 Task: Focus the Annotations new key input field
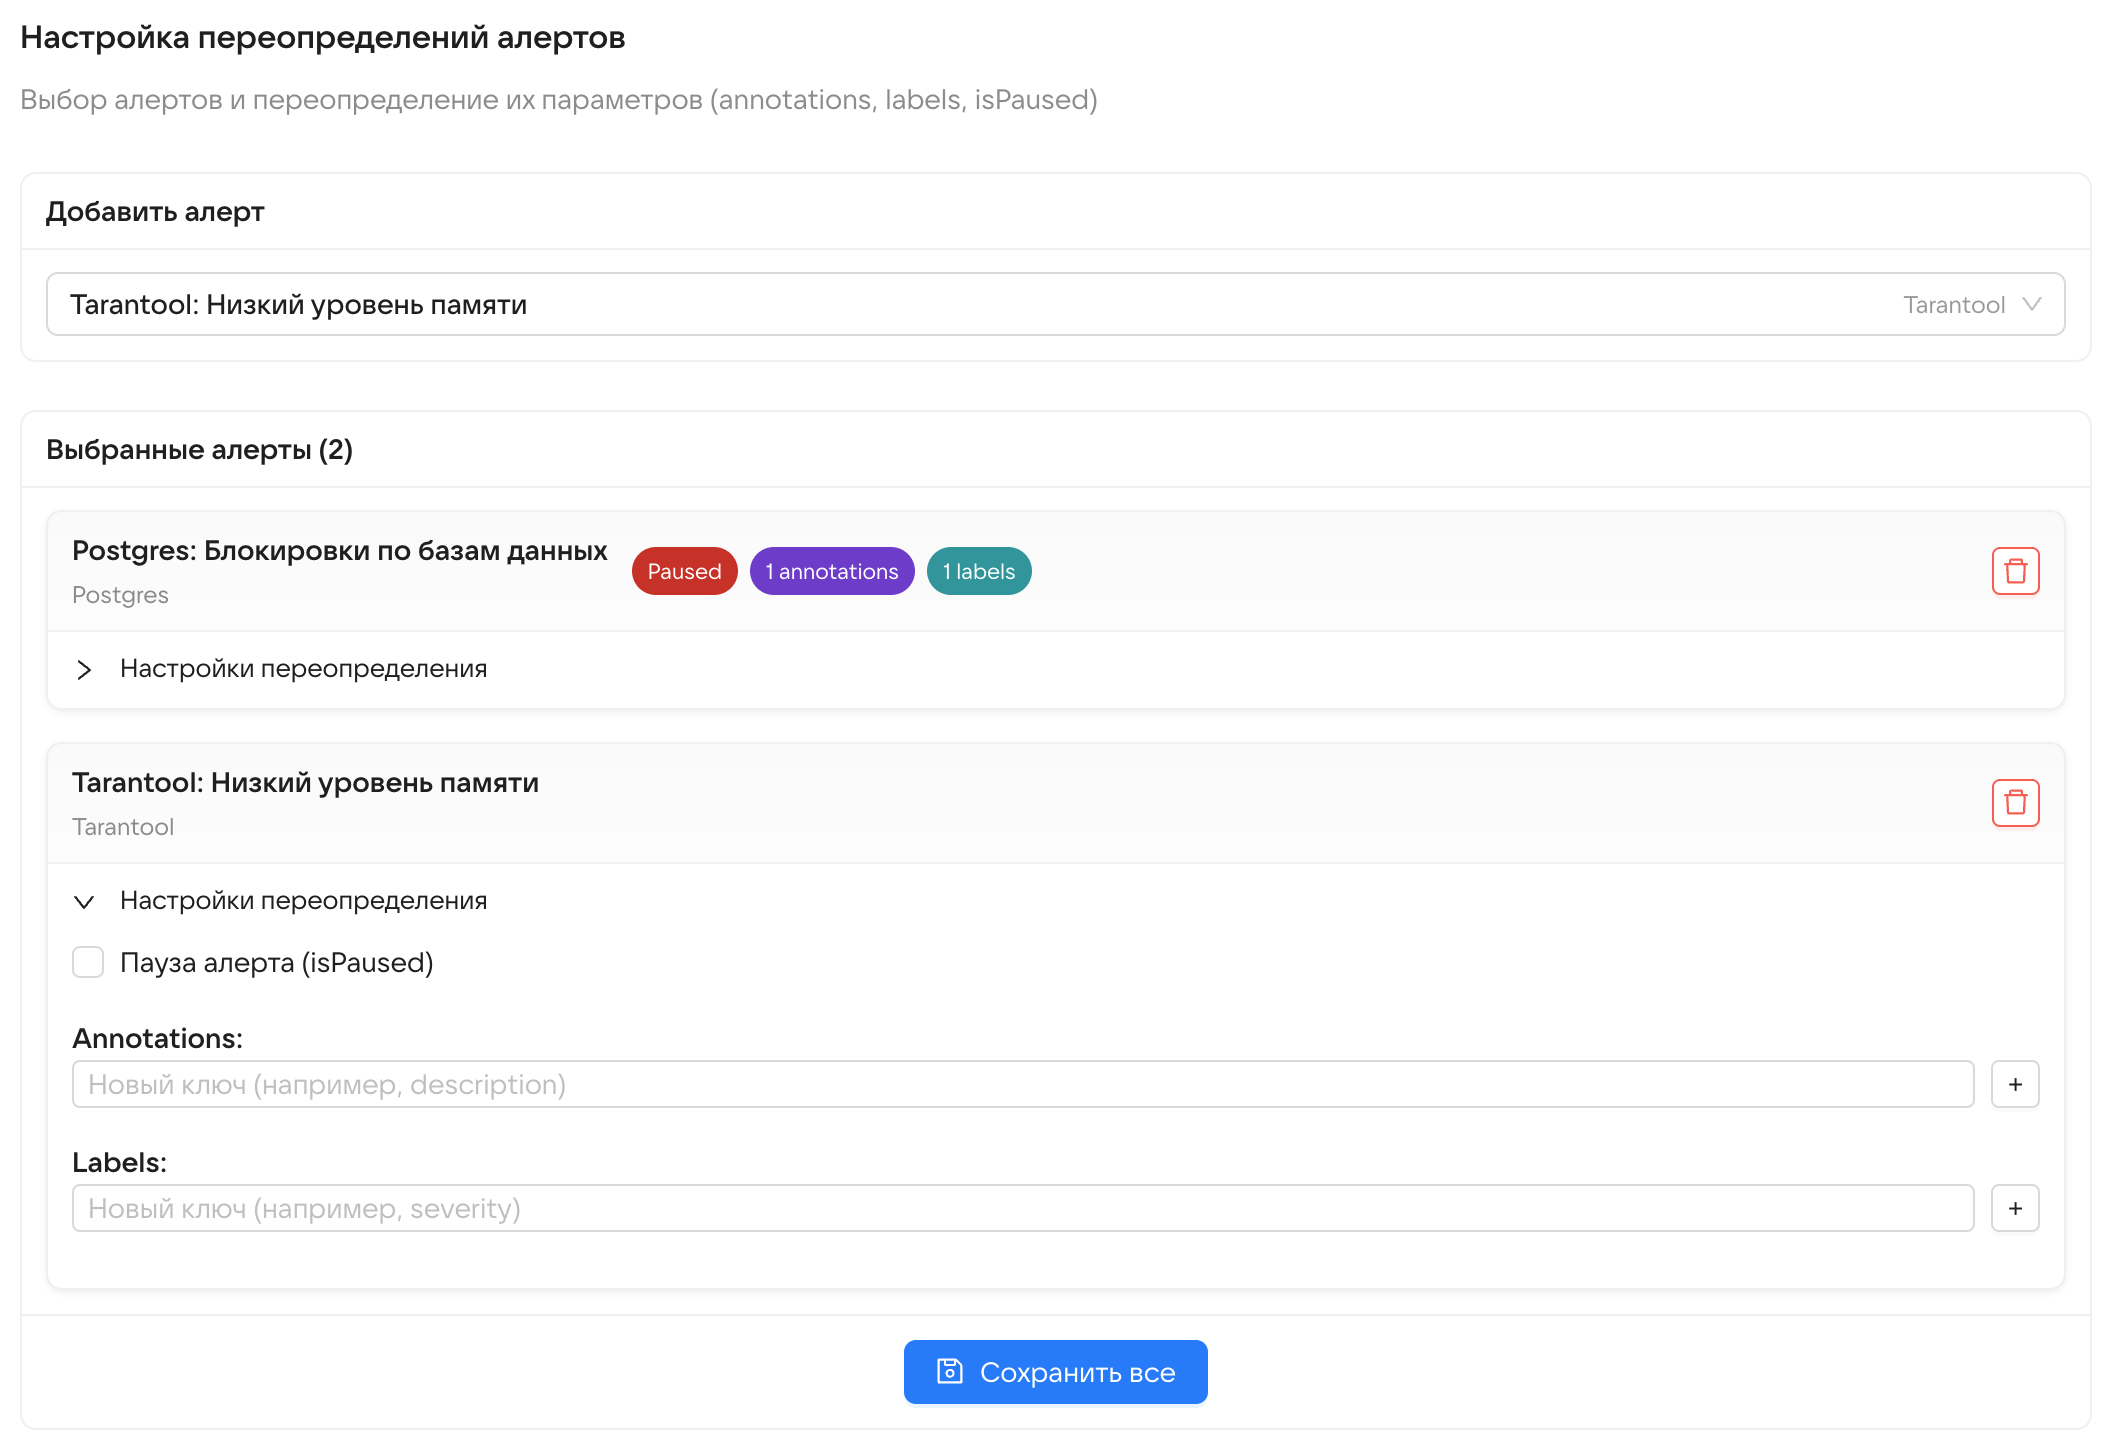point(1023,1084)
